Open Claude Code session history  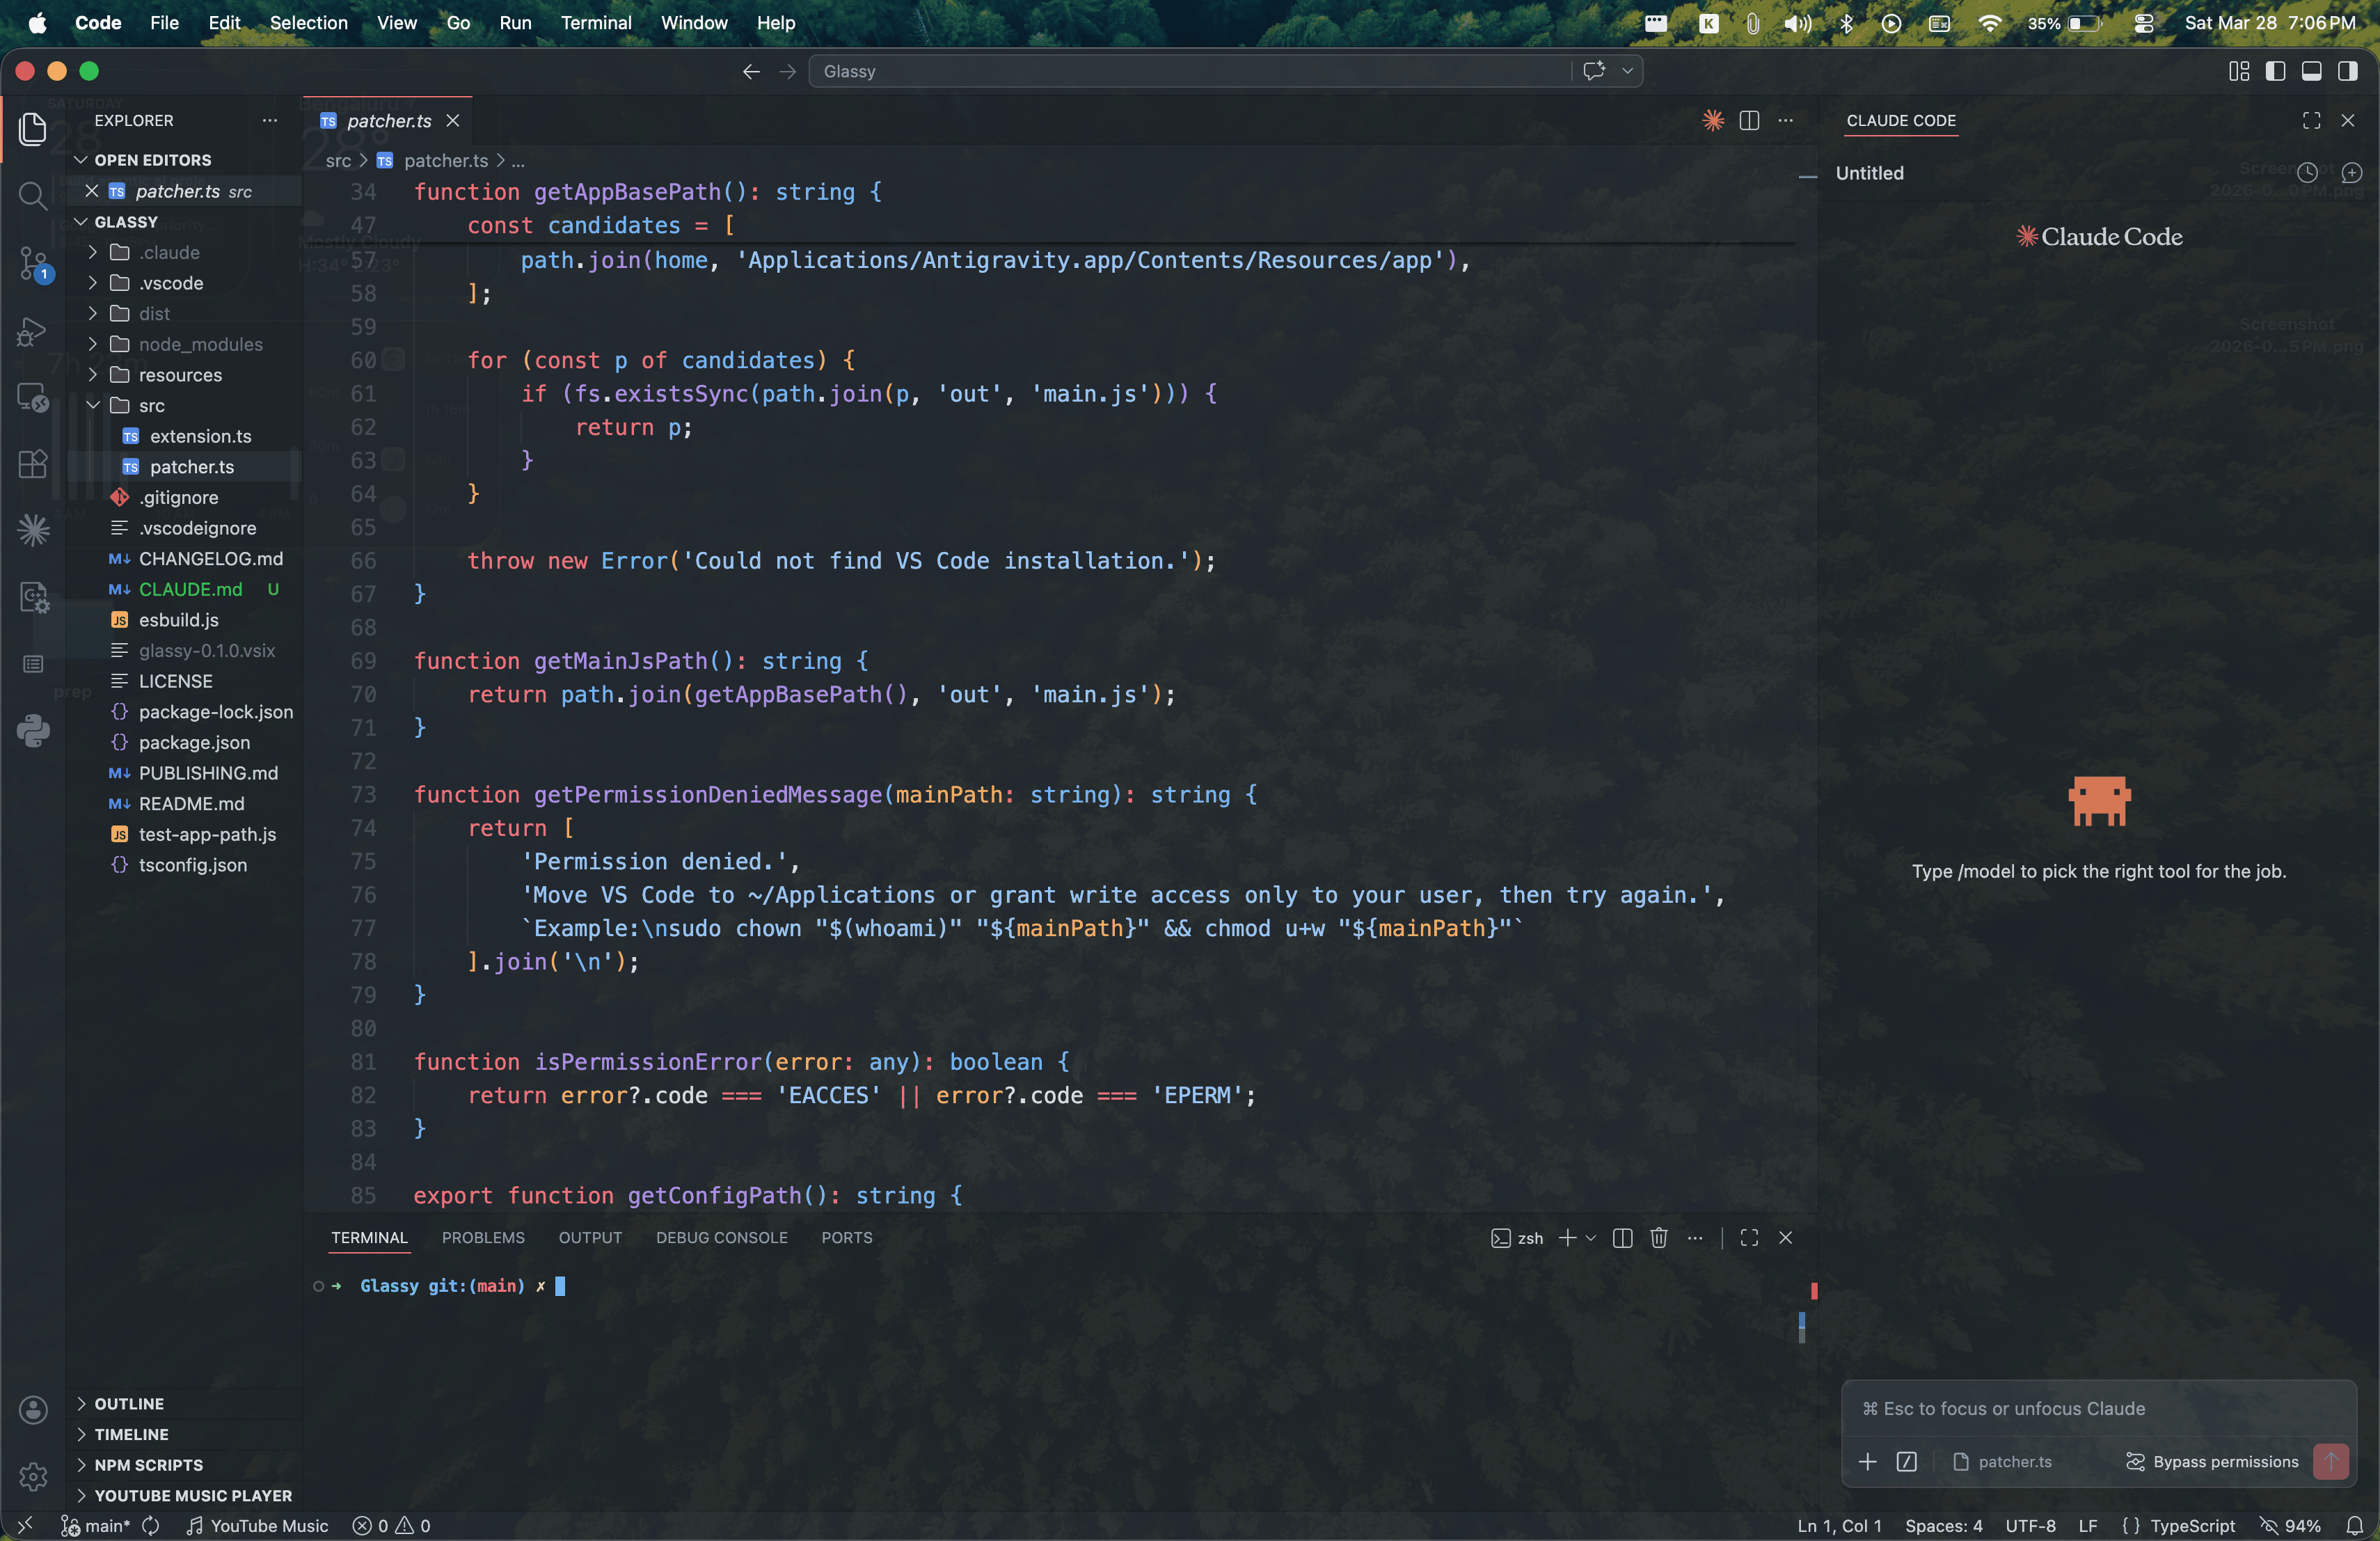coord(2307,172)
